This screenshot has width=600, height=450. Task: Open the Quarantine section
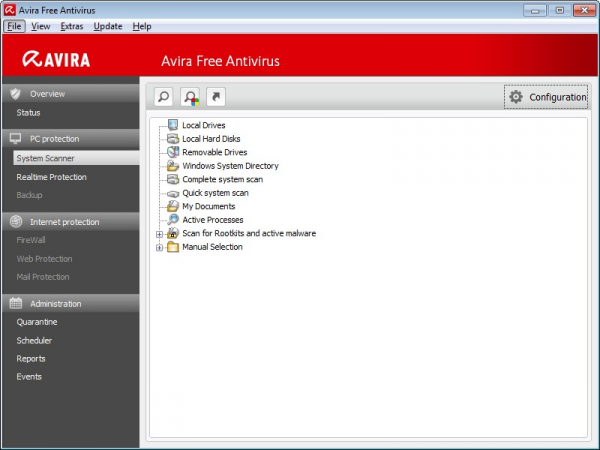(37, 322)
